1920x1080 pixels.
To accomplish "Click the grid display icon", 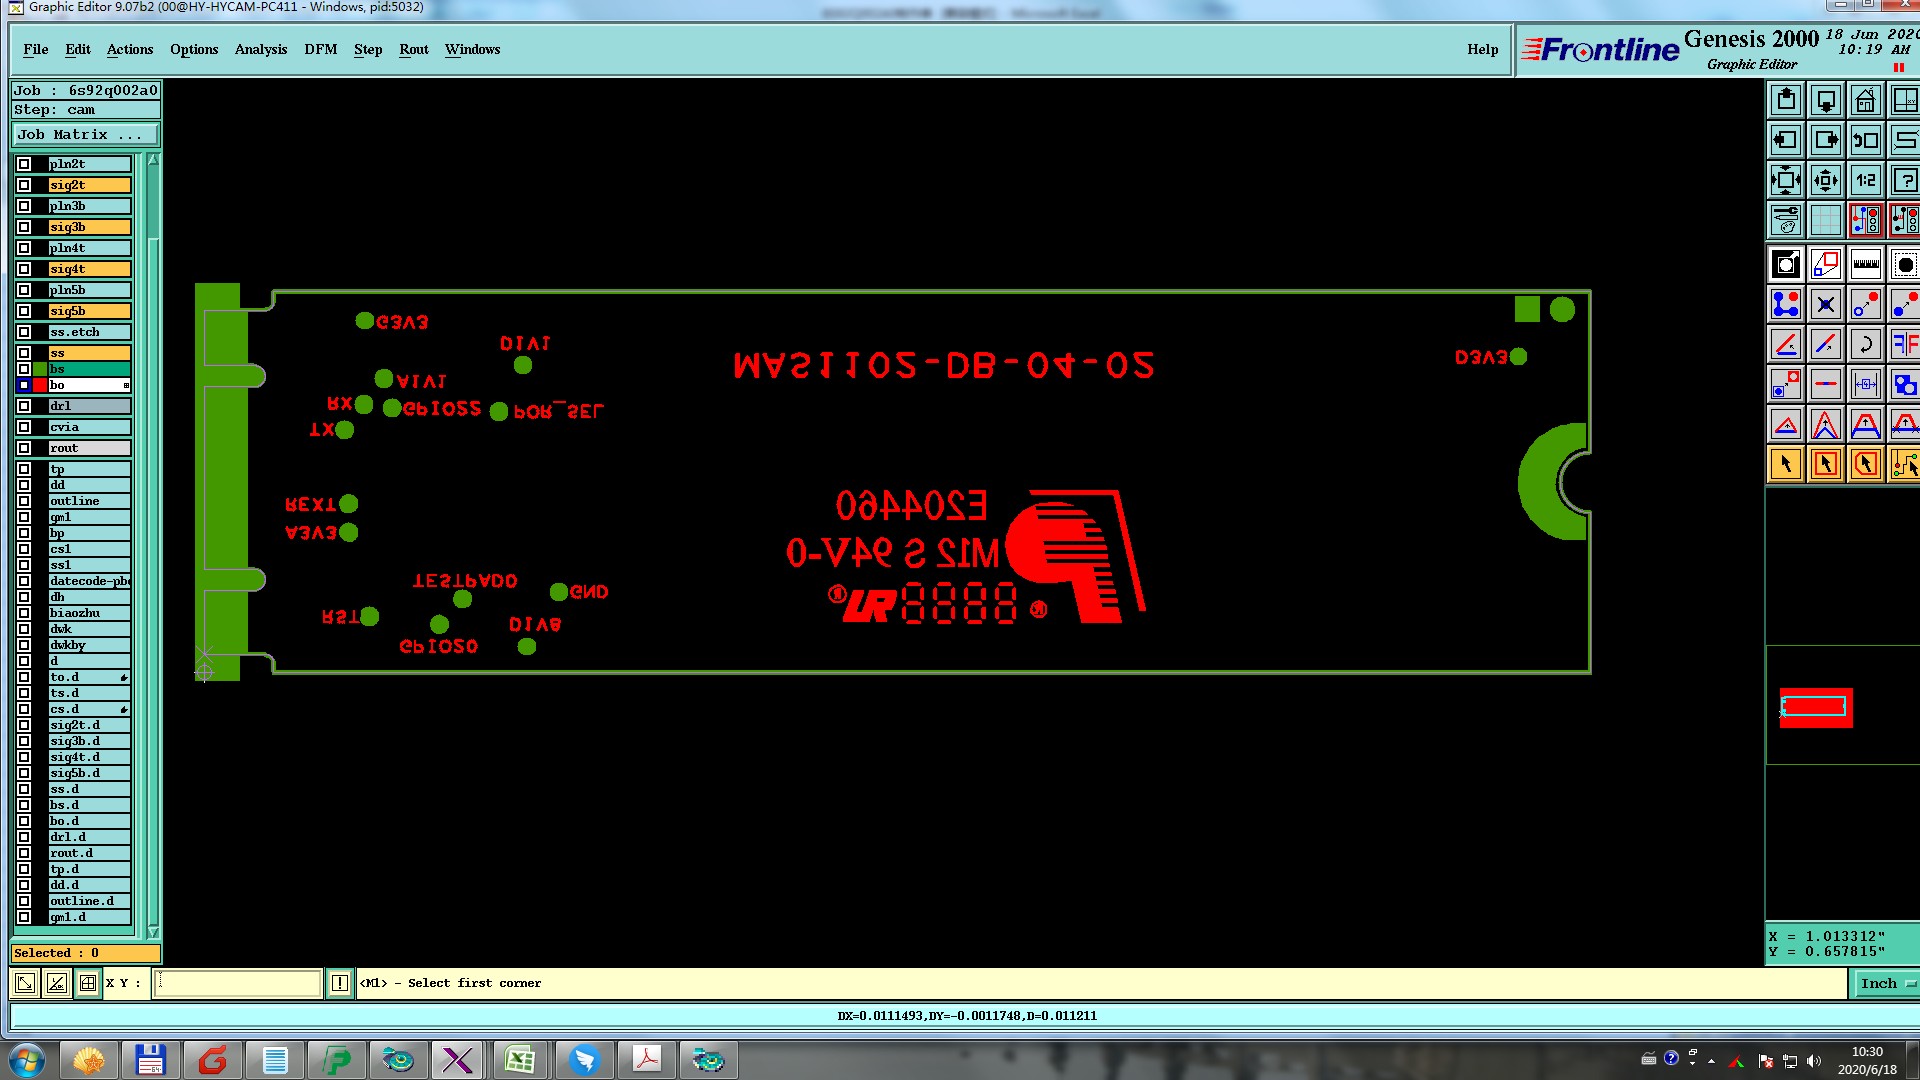I will 1825,220.
